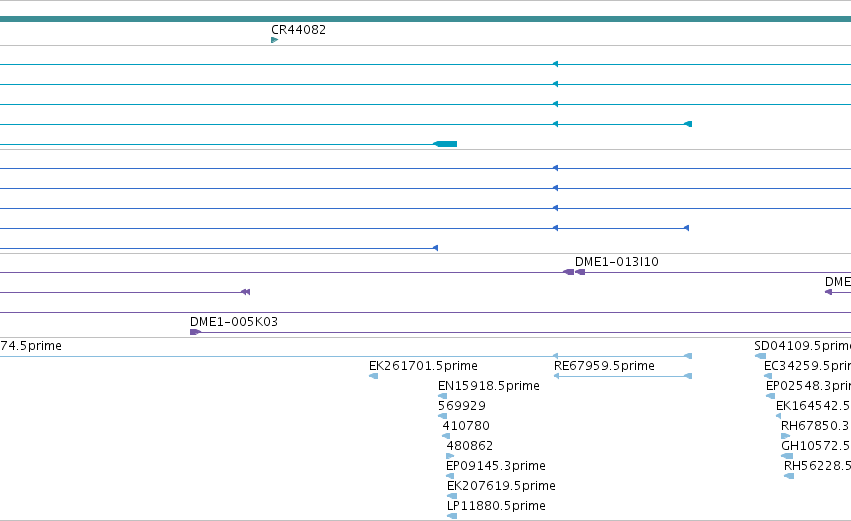Viewport: 851px width, 521px height.
Task: Select the RE67959.5prime label
Action: coord(604,366)
